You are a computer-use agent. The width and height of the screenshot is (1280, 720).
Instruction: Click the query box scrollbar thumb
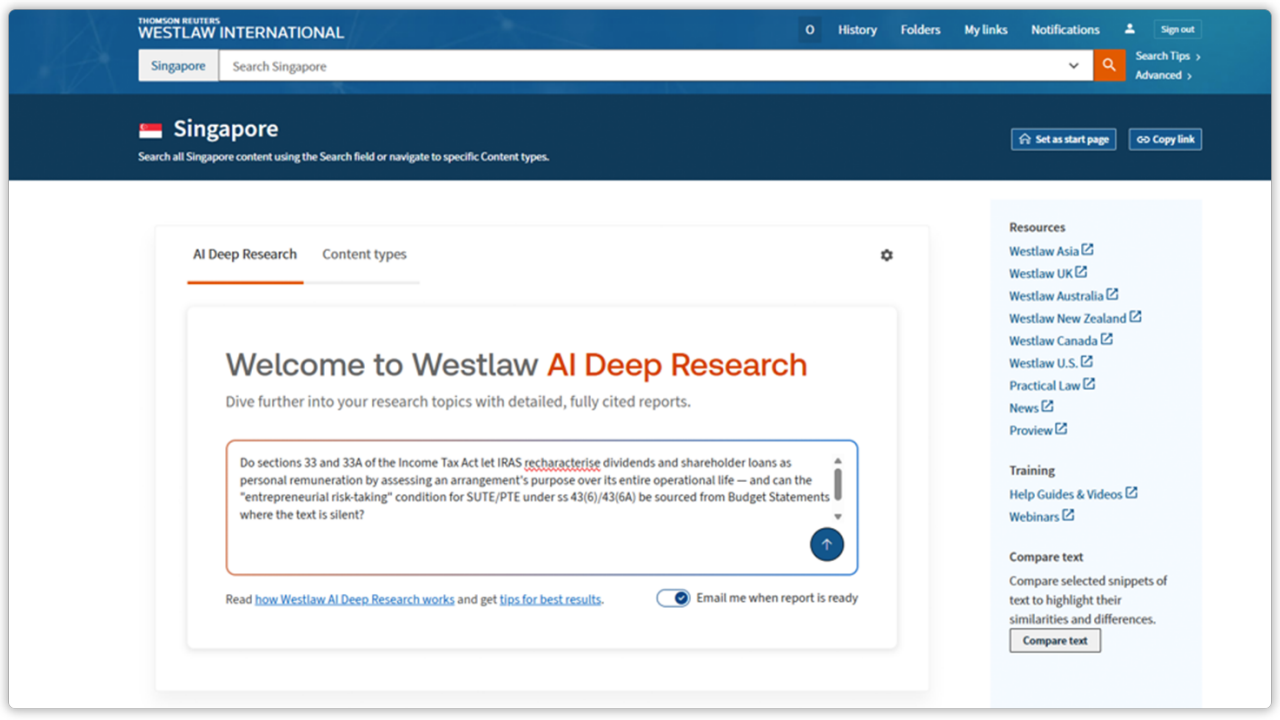pyautogui.click(x=838, y=484)
